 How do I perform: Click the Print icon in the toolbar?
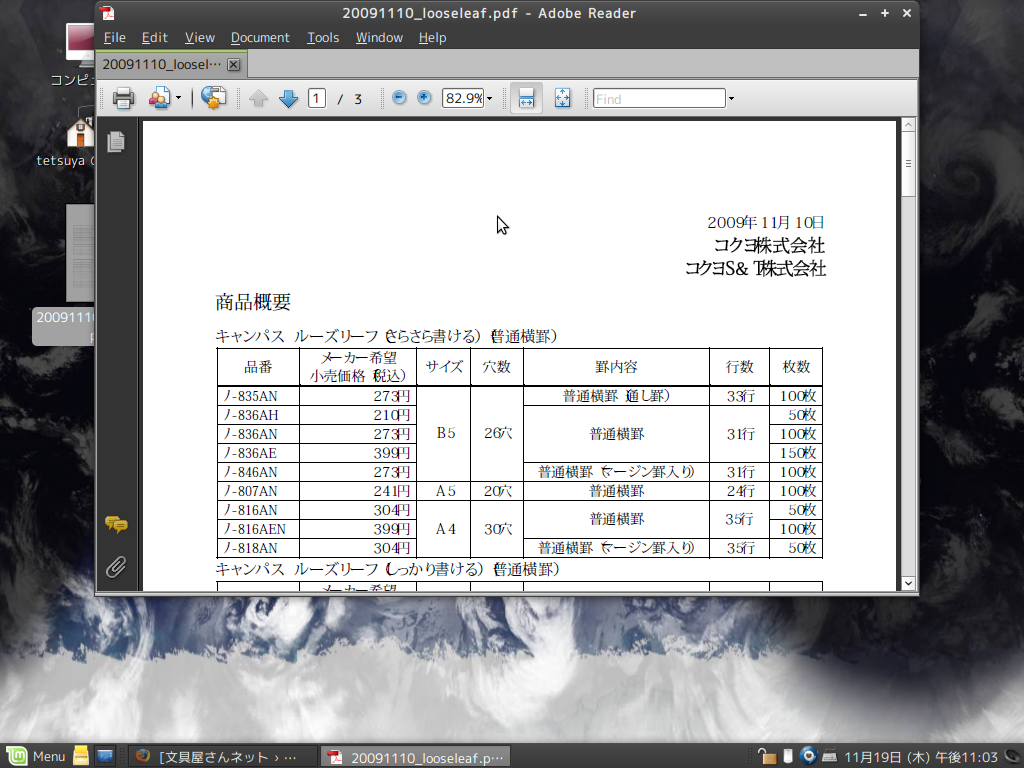tap(123, 99)
